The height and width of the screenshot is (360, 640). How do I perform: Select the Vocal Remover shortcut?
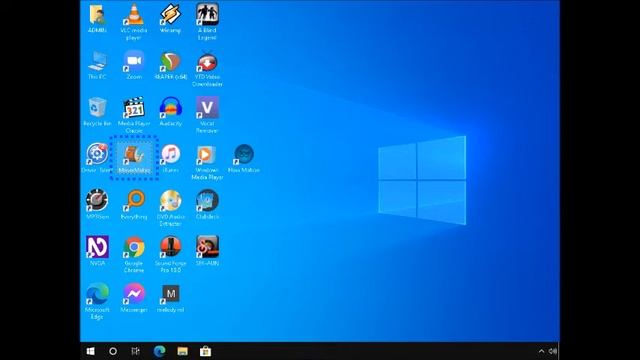(207, 108)
